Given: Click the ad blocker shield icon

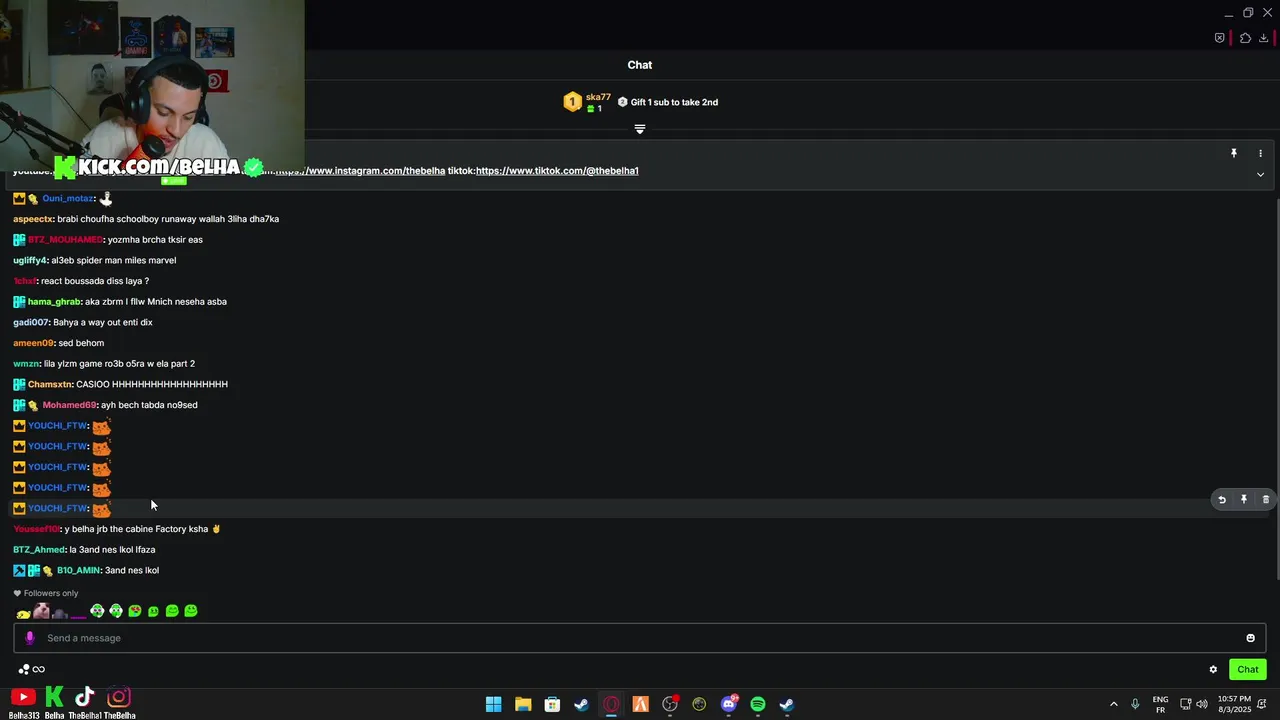Looking at the screenshot, I should click(x=1219, y=38).
